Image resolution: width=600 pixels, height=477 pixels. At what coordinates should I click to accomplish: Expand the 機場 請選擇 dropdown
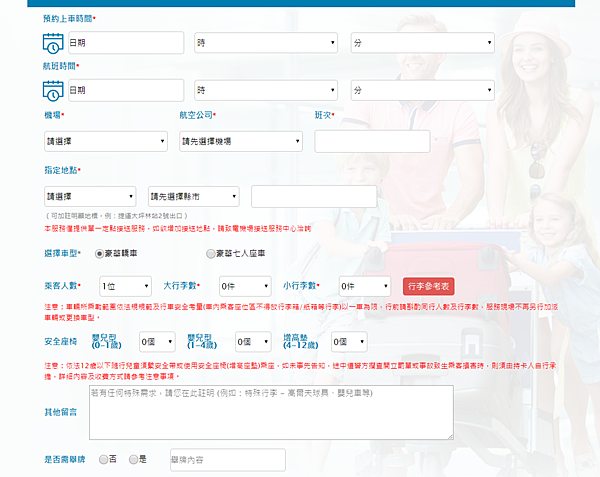[105, 141]
